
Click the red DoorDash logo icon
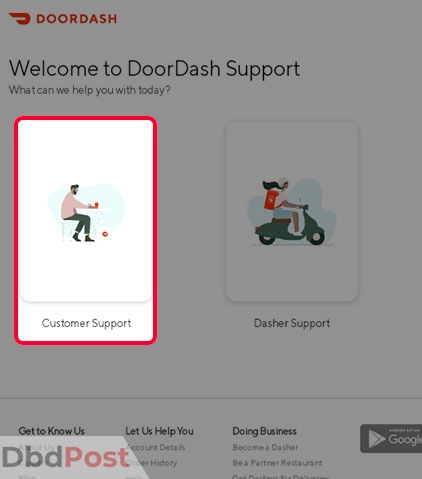click(x=19, y=18)
